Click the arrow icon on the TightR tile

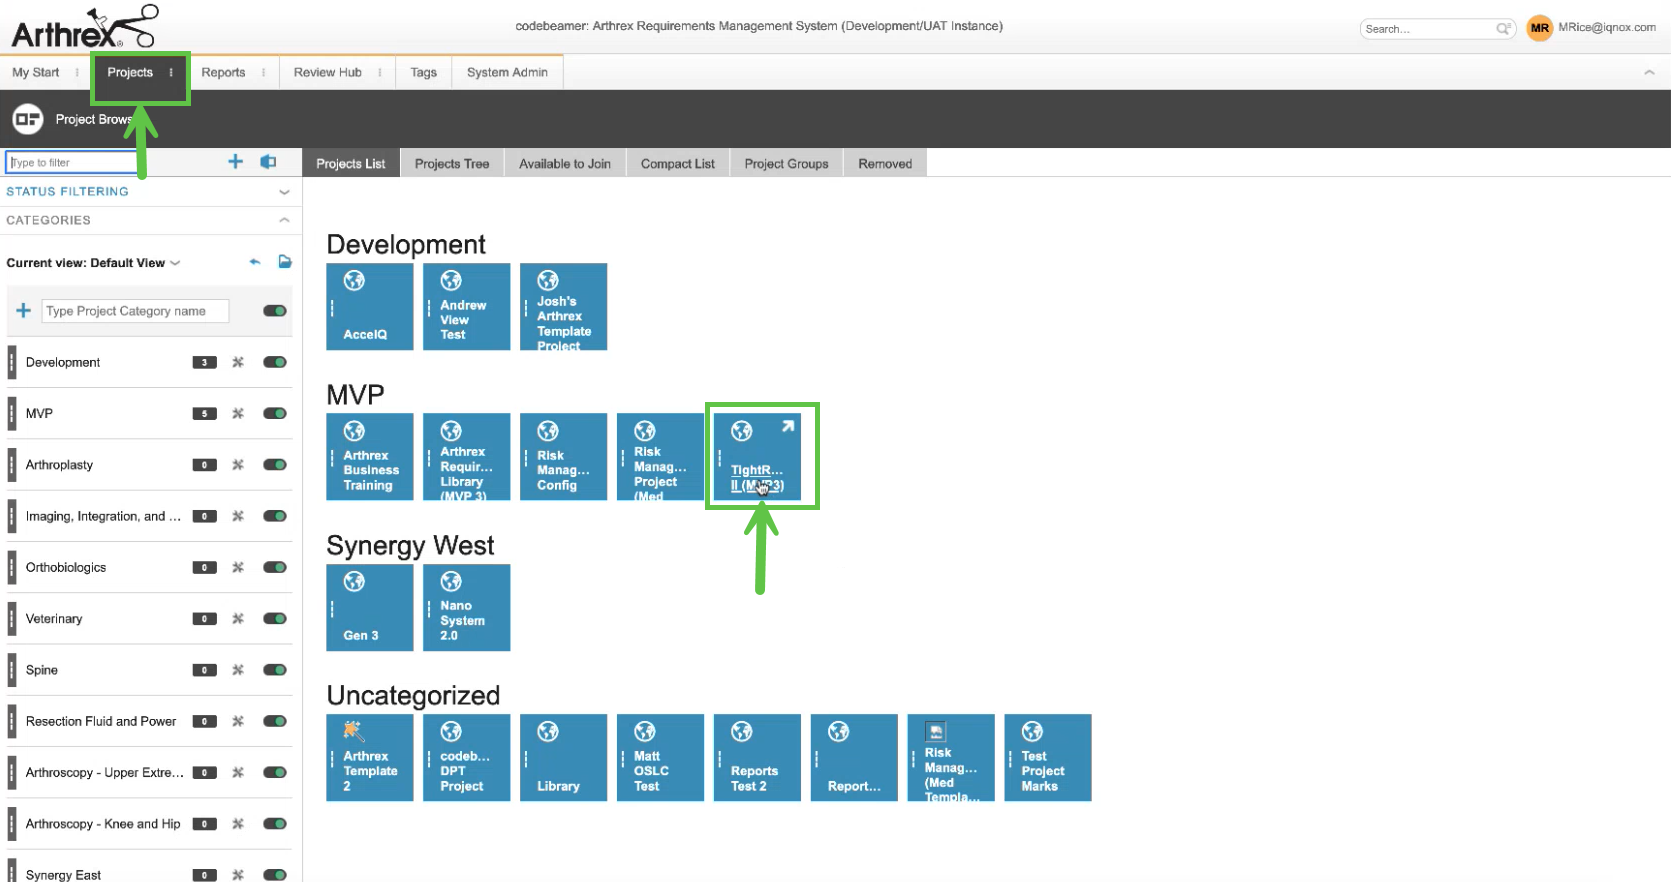788,426
